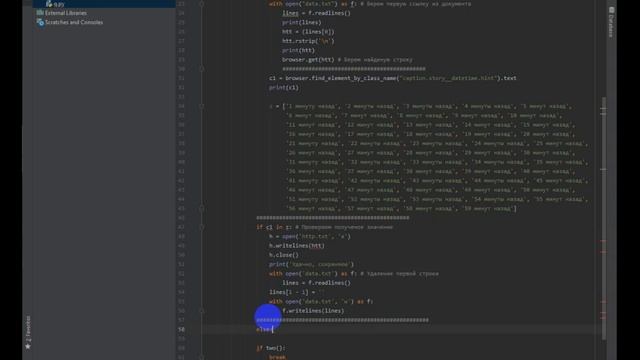
Task: Click the 'browser.get(htt)' call
Action: coord(308,60)
